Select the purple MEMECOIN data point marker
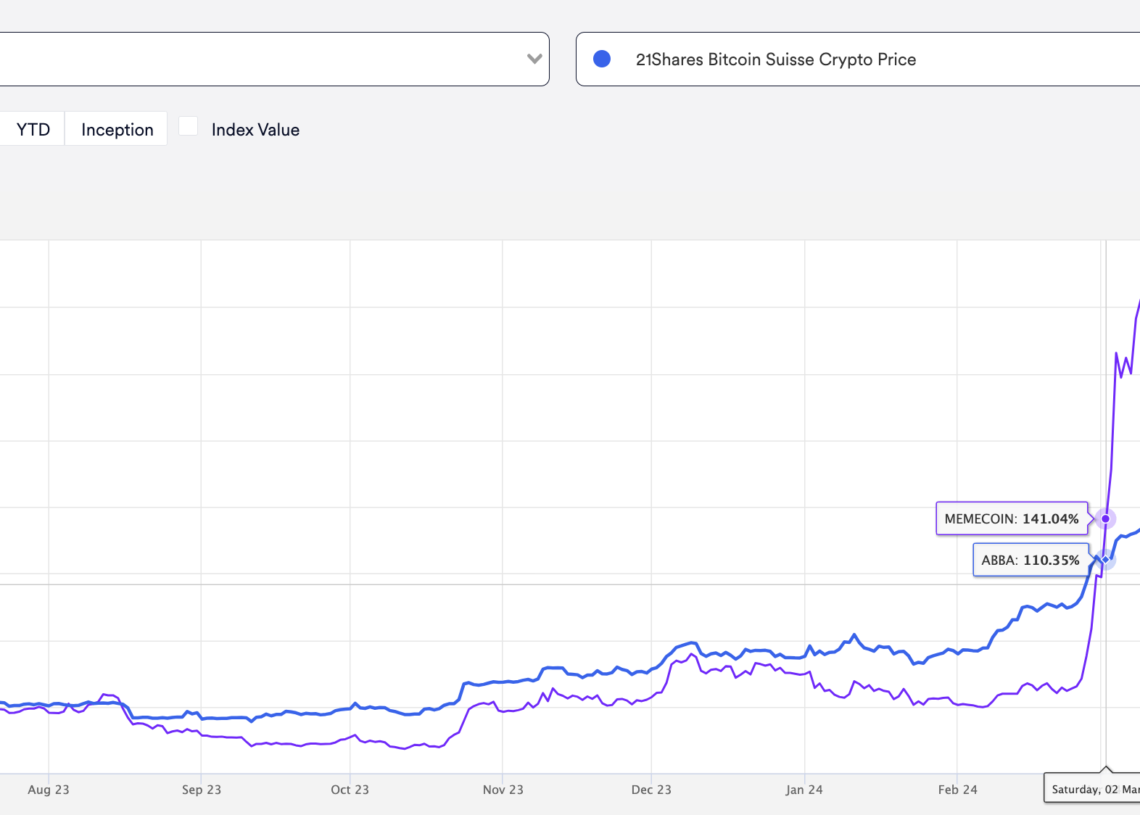Viewport: 1140px width, 815px height. point(1105,519)
